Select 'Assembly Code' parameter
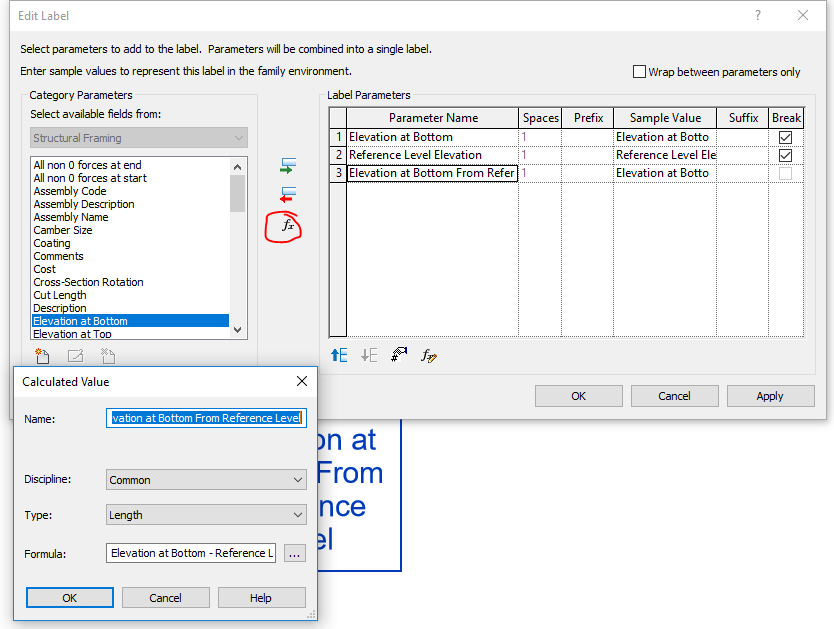 tap(130, 191)
